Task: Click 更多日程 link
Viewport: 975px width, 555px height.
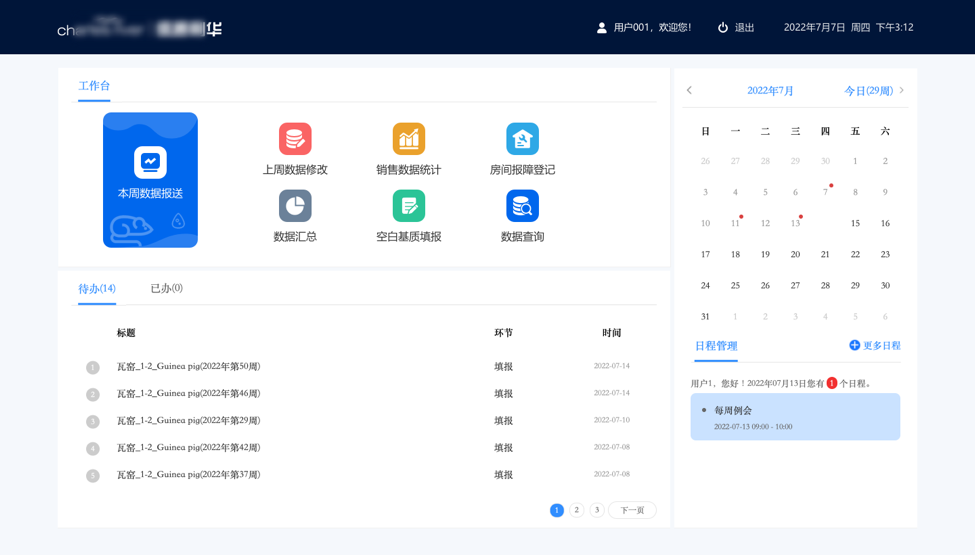Action: (x=875, y=346)
